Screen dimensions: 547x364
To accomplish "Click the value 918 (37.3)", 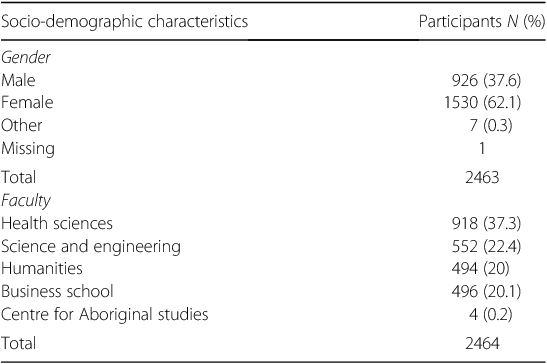I will (x=486, y=223).
